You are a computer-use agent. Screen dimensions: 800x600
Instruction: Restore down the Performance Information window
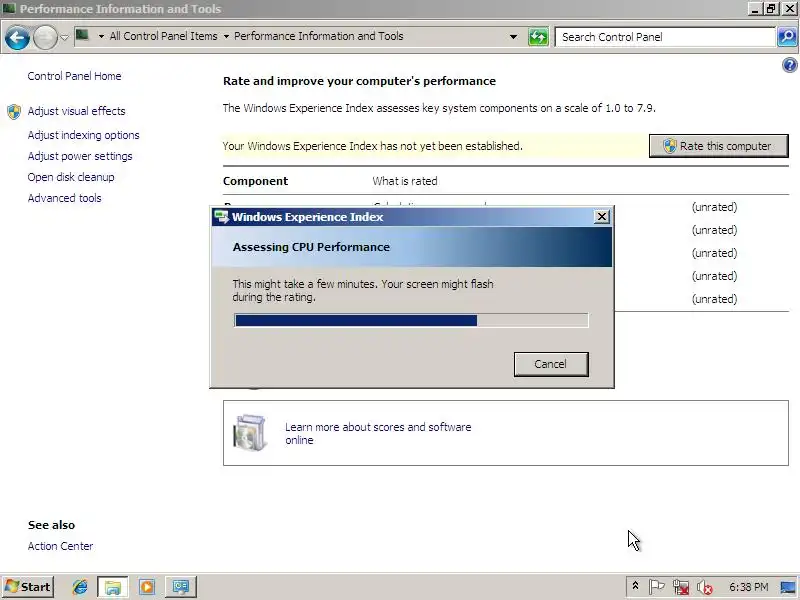[x=771, y=9]
